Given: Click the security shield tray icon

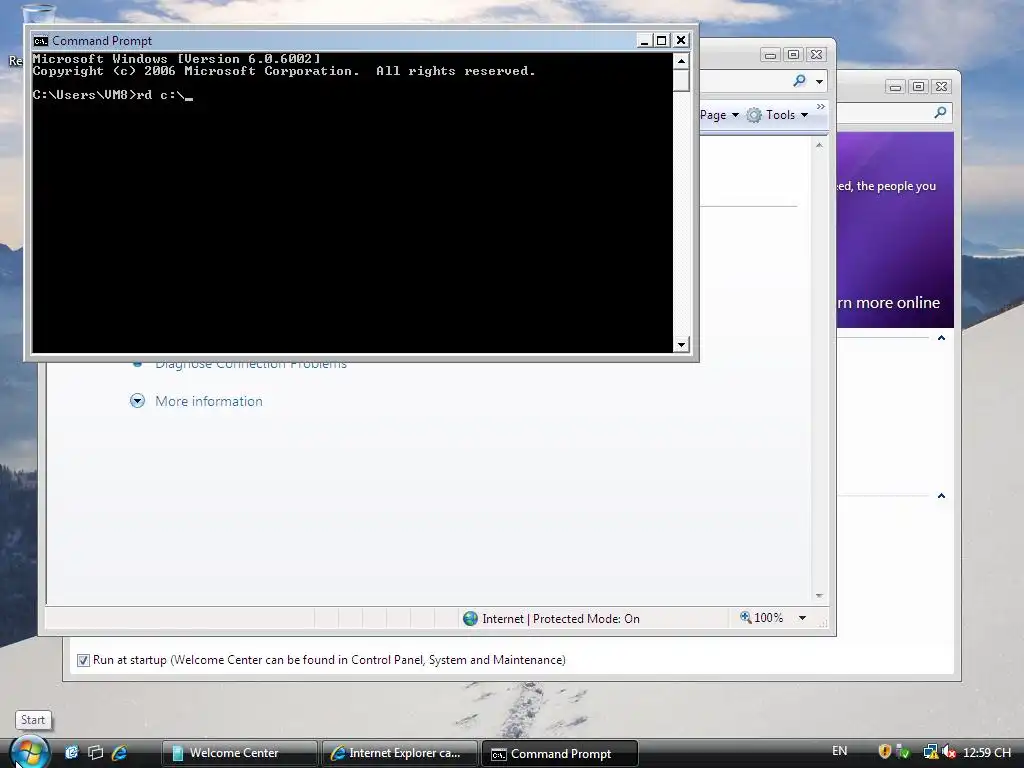Looking at the screenshot, I should click(x=885, y=752).
